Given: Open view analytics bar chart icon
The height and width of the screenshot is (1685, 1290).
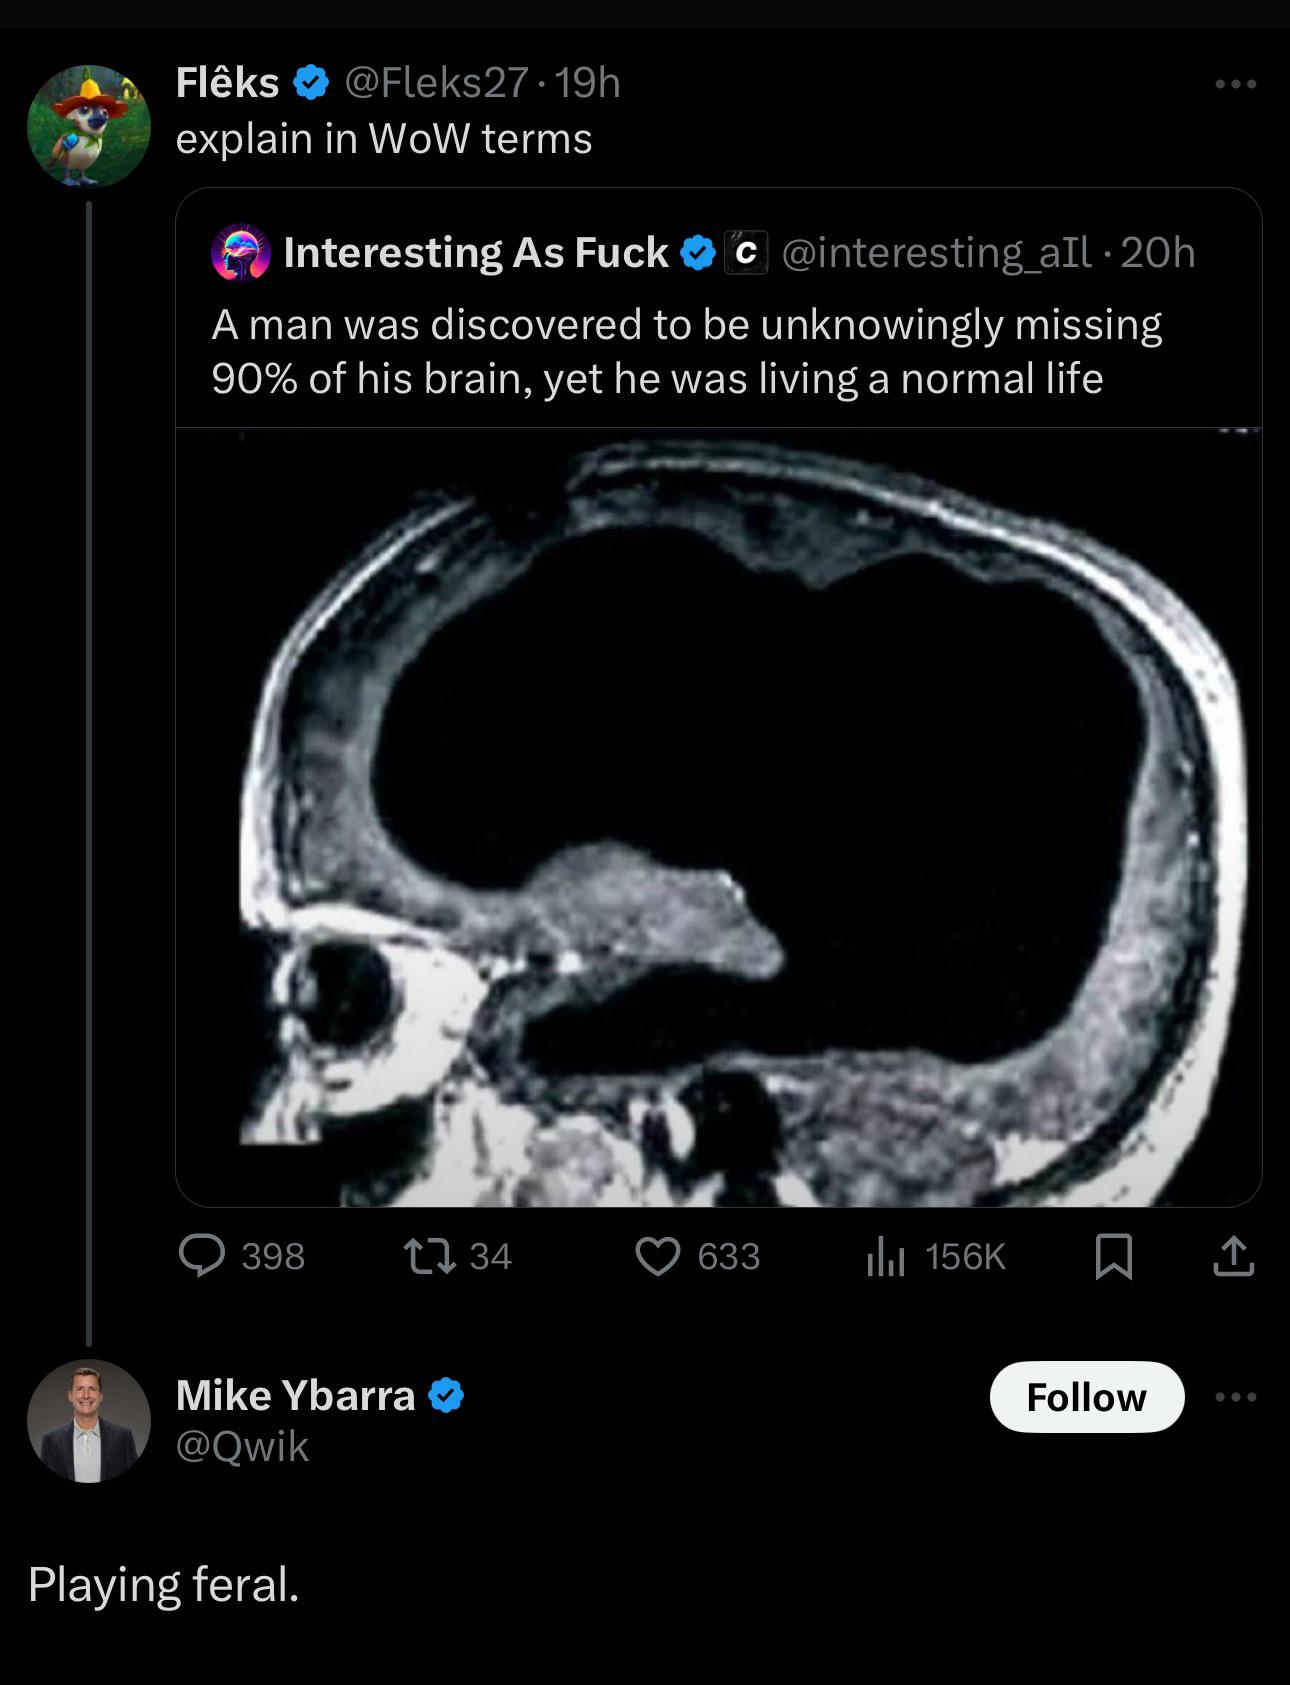Looking at the screenshot, I should [885, 1256].
